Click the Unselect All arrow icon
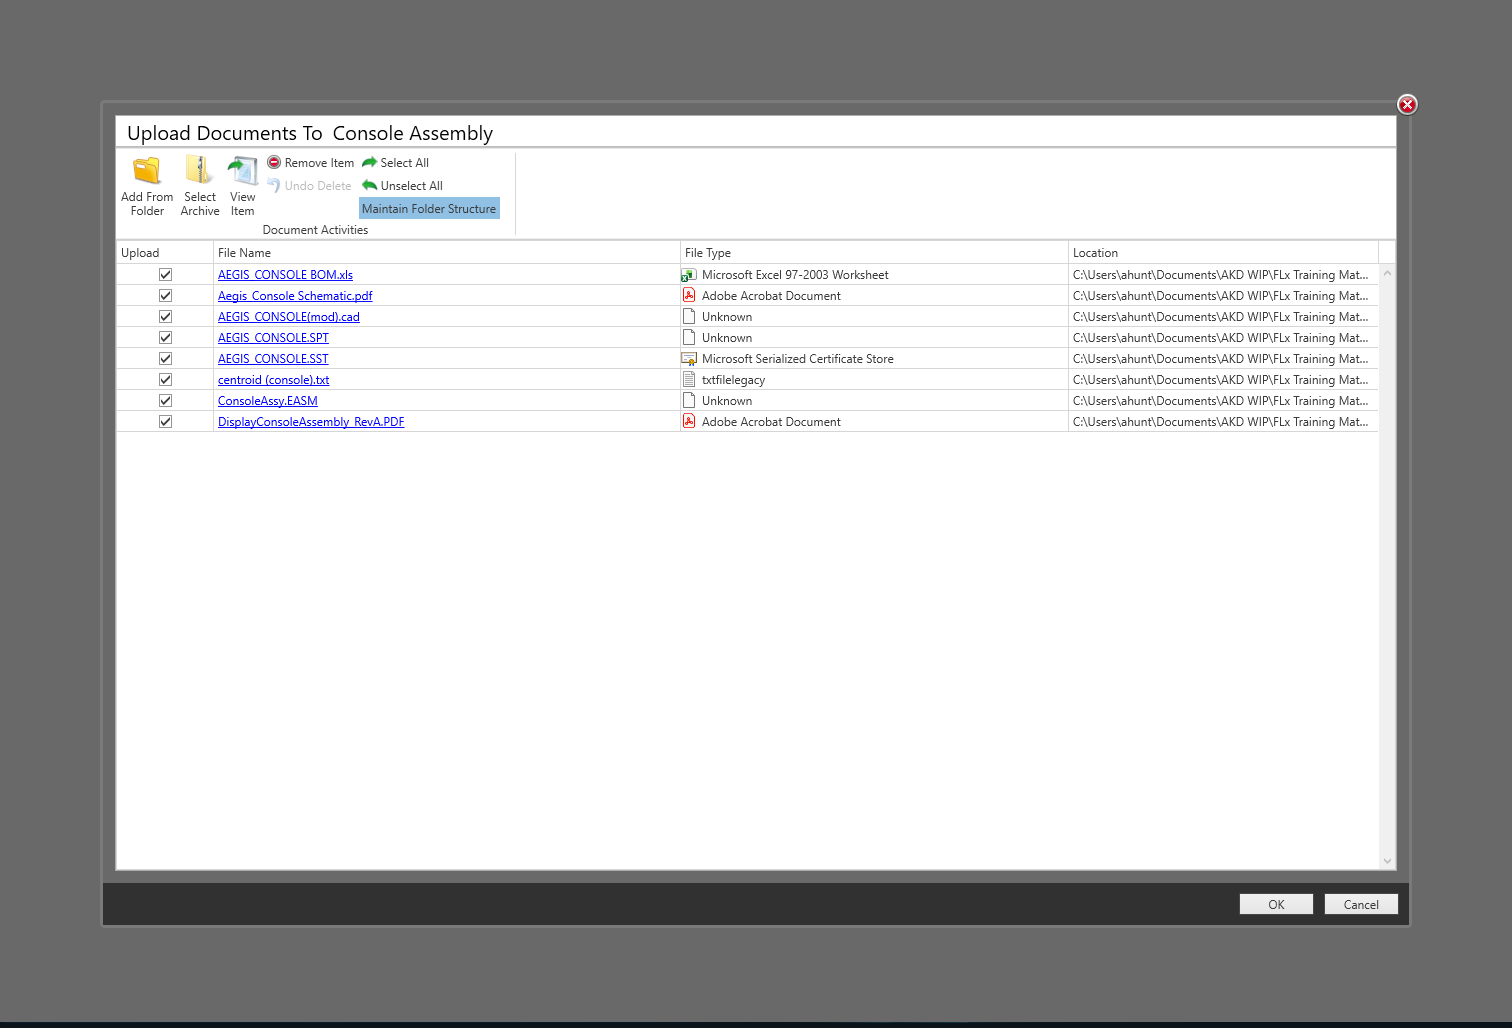This screenshot has width=1512, height=1028. click(369, 185)
